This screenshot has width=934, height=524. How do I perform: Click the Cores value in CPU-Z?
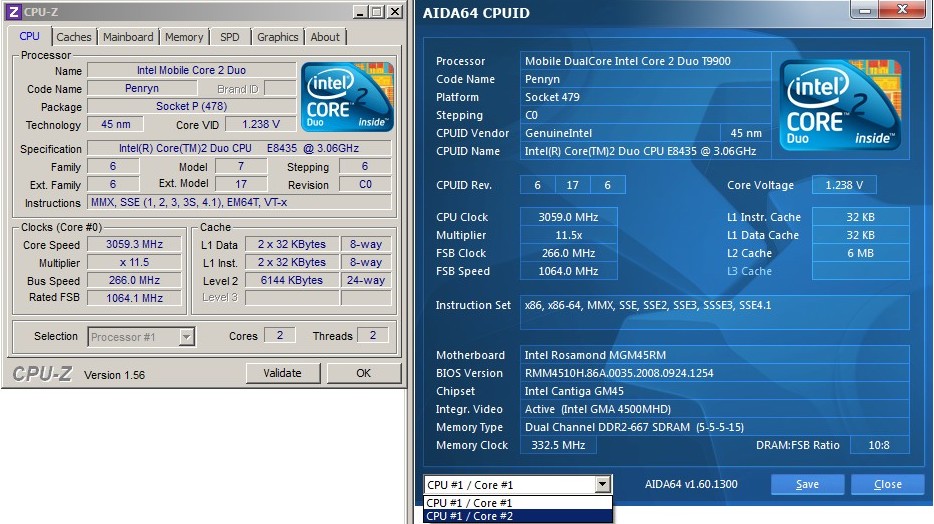[x=279, y=335]
